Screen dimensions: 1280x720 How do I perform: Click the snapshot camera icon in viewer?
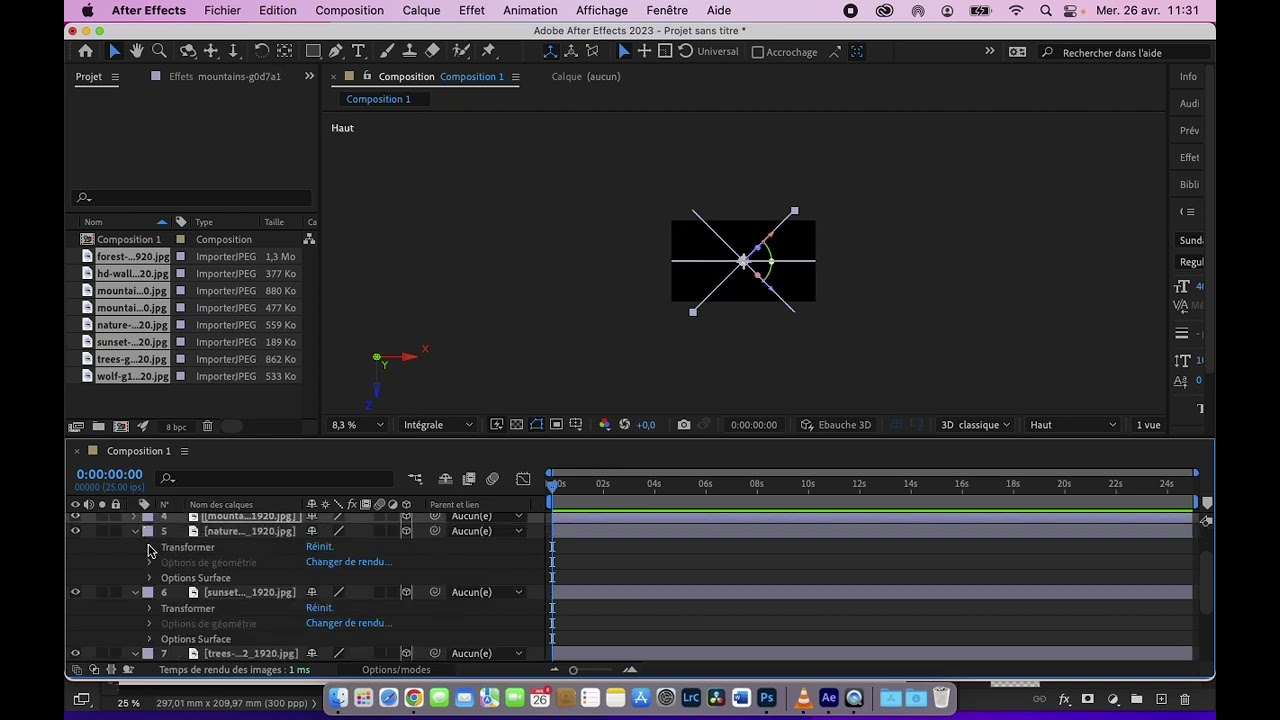[x=684, y=425]
